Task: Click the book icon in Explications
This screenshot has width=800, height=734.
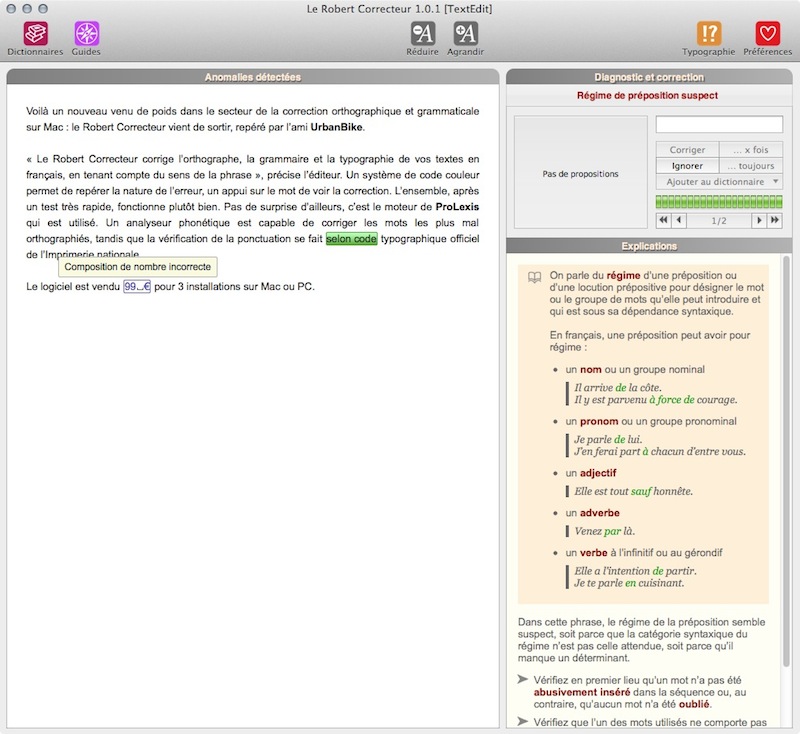Action: (x=534, y=277)
